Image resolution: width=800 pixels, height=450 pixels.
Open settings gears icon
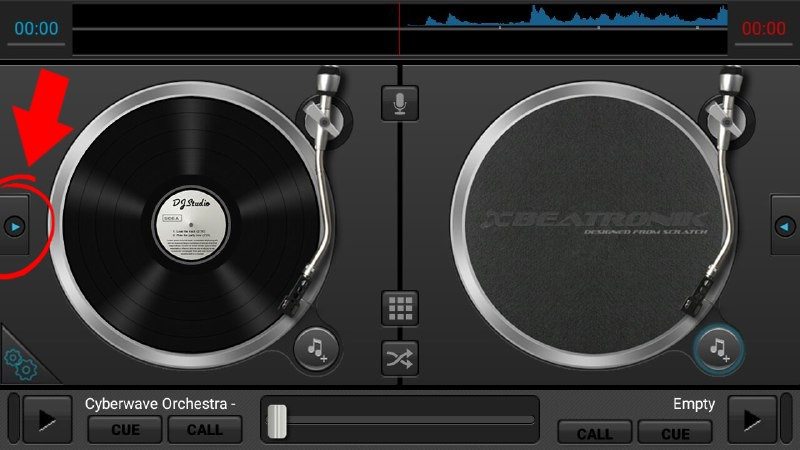(20, 363)
